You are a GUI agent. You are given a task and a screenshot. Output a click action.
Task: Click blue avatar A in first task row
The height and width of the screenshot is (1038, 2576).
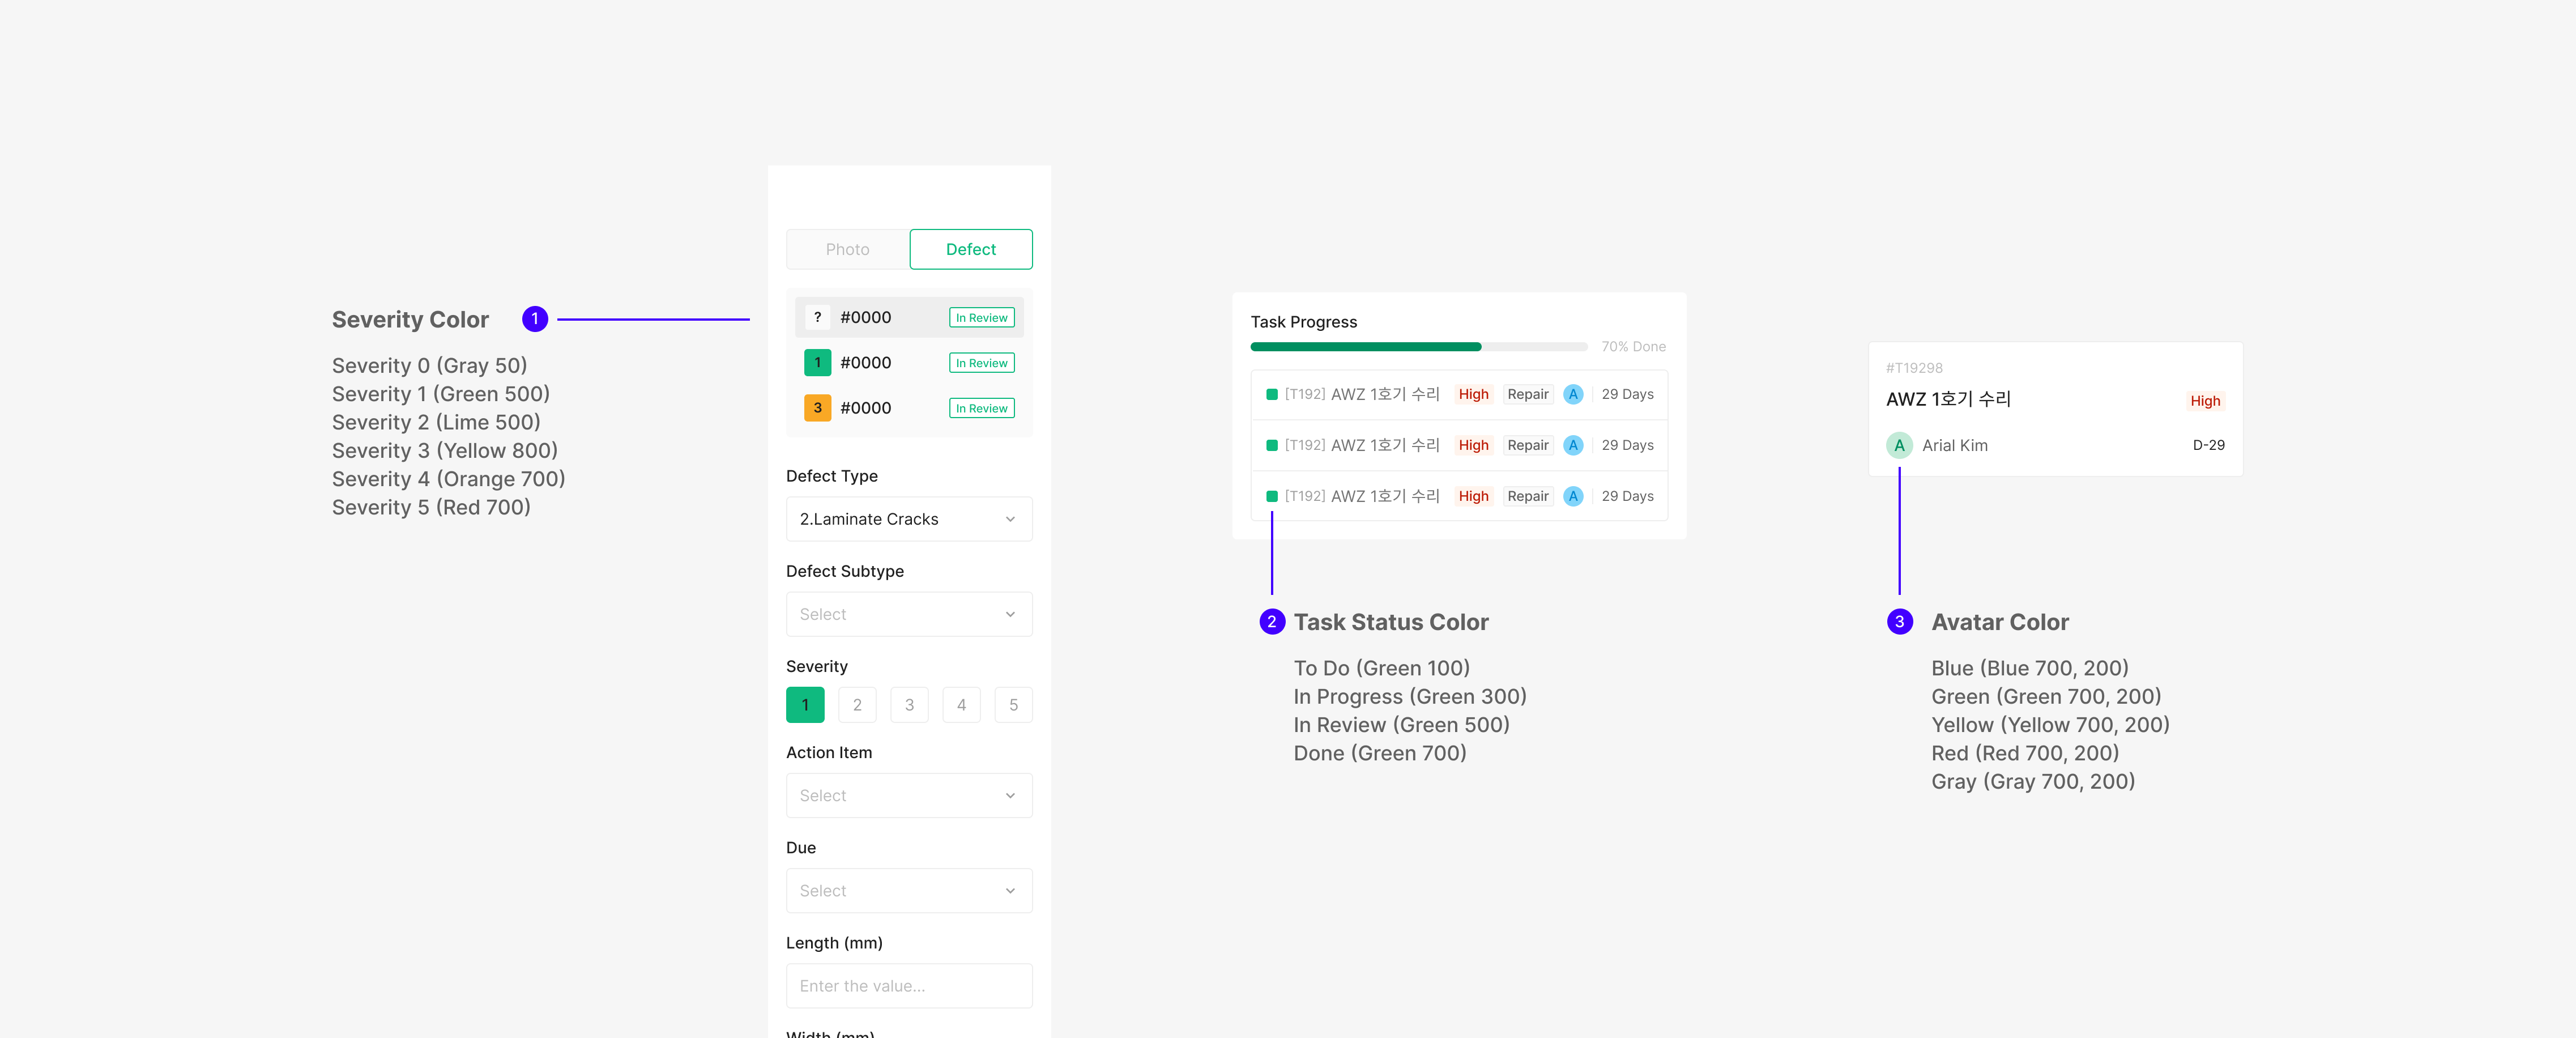coord(1572,394)
